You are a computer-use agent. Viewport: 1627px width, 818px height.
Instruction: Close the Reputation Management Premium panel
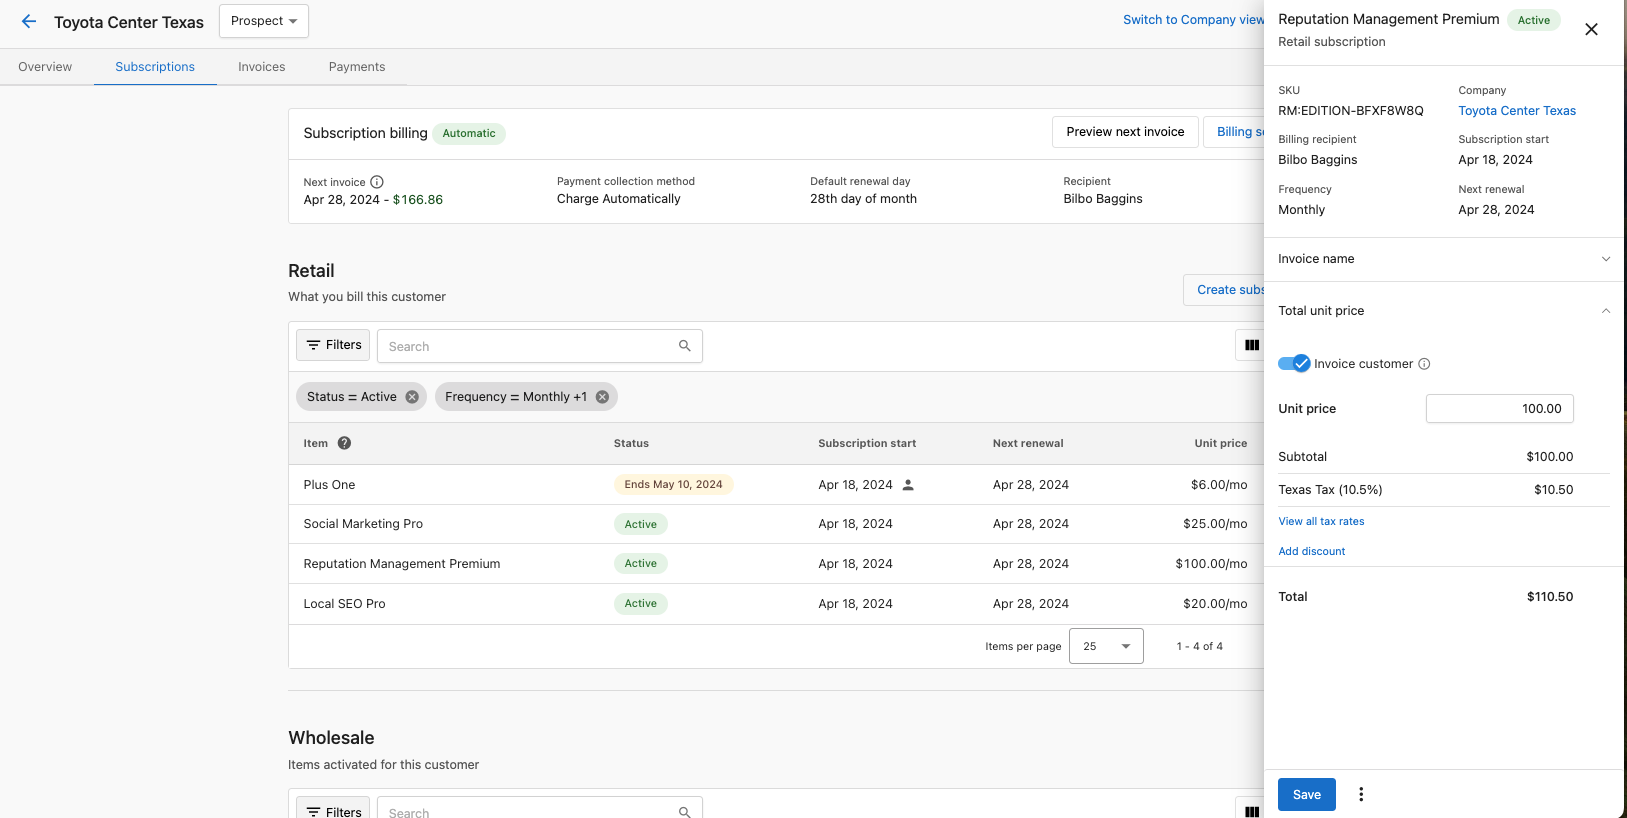coord(1591,29)
